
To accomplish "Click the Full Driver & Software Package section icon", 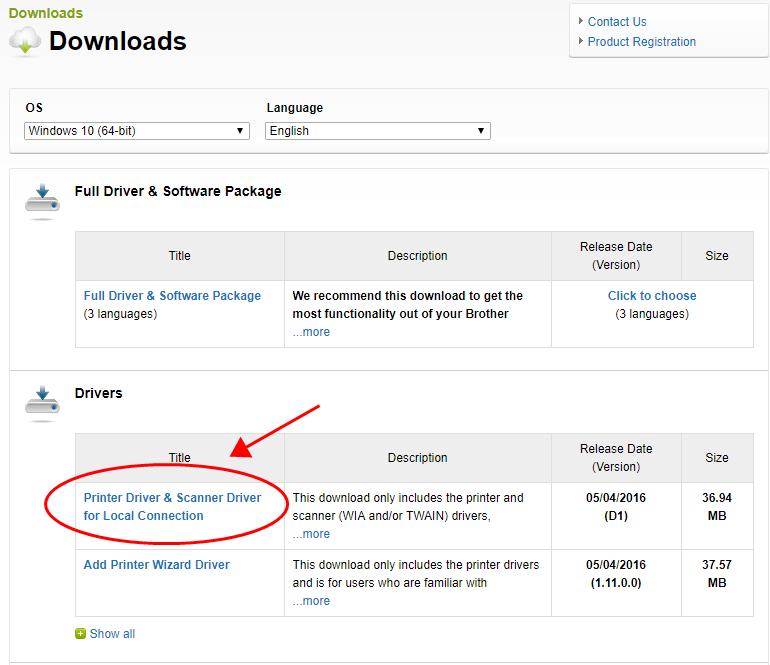I will coord(43,198).
